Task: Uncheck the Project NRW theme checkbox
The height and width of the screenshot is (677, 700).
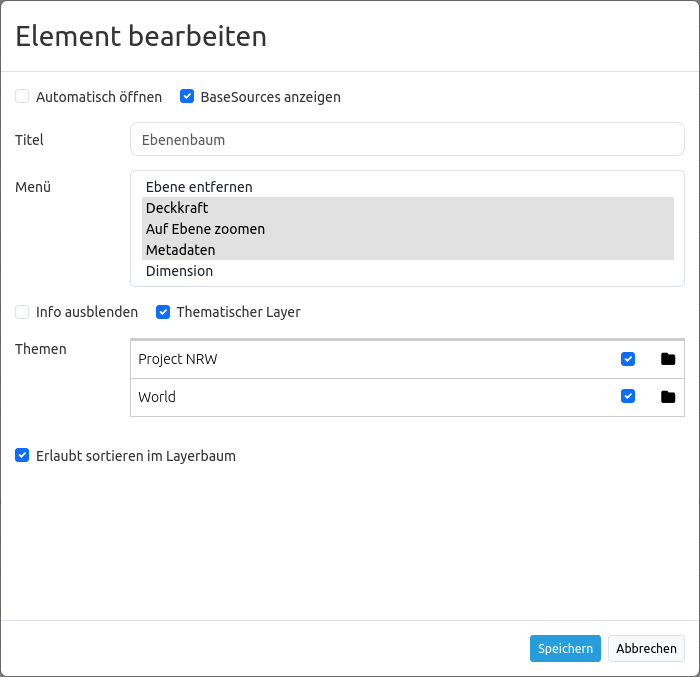Action: pyautogui.click(x=628, y=359)
